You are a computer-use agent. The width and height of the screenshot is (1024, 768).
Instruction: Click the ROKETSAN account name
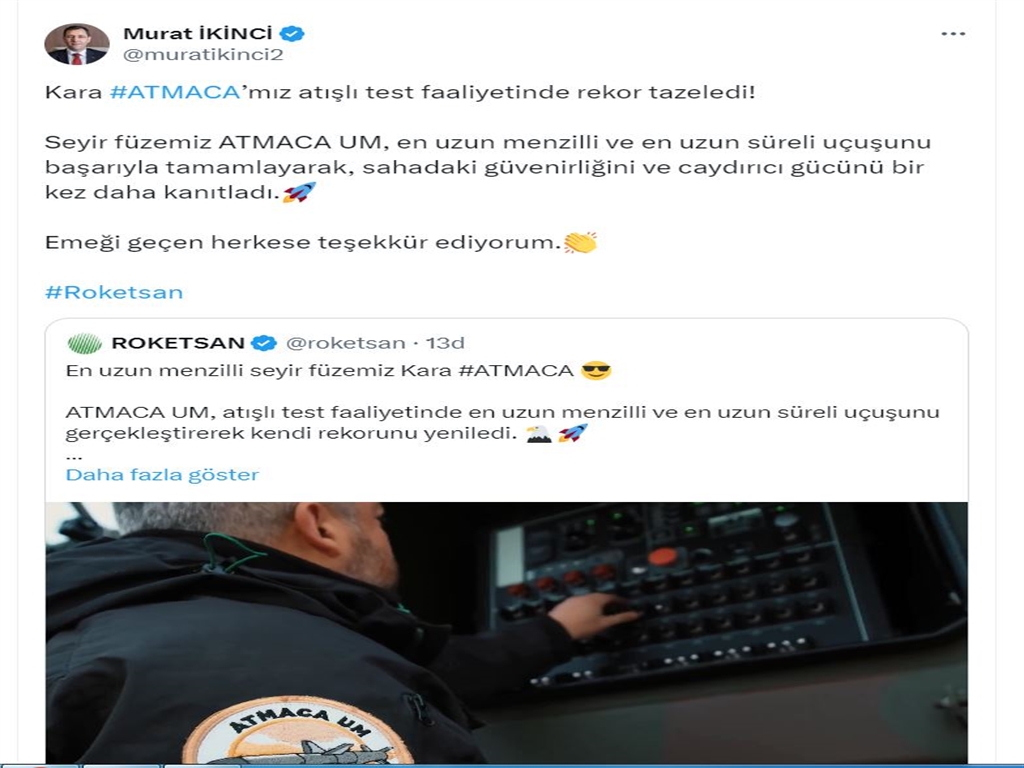(x=178, y=343)
